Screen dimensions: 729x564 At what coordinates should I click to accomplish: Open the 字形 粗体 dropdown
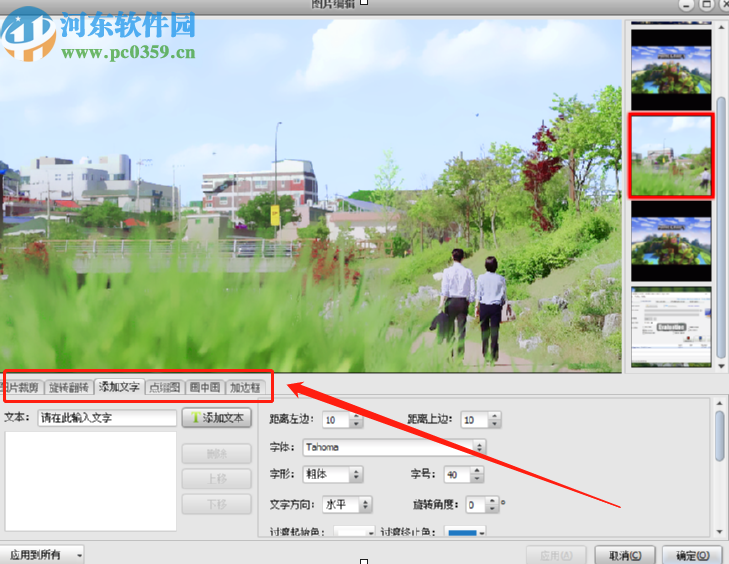332,474
